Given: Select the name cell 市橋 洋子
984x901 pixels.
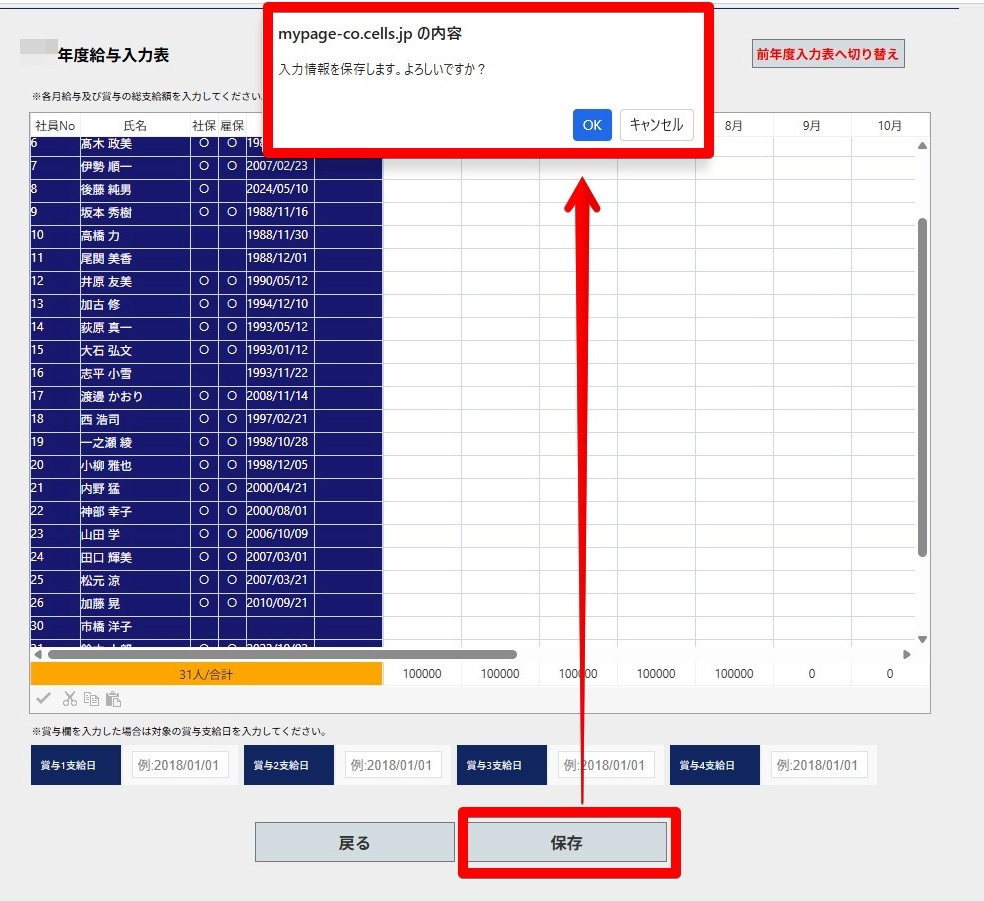Looking at the screenshot, I should click(135, 626).
